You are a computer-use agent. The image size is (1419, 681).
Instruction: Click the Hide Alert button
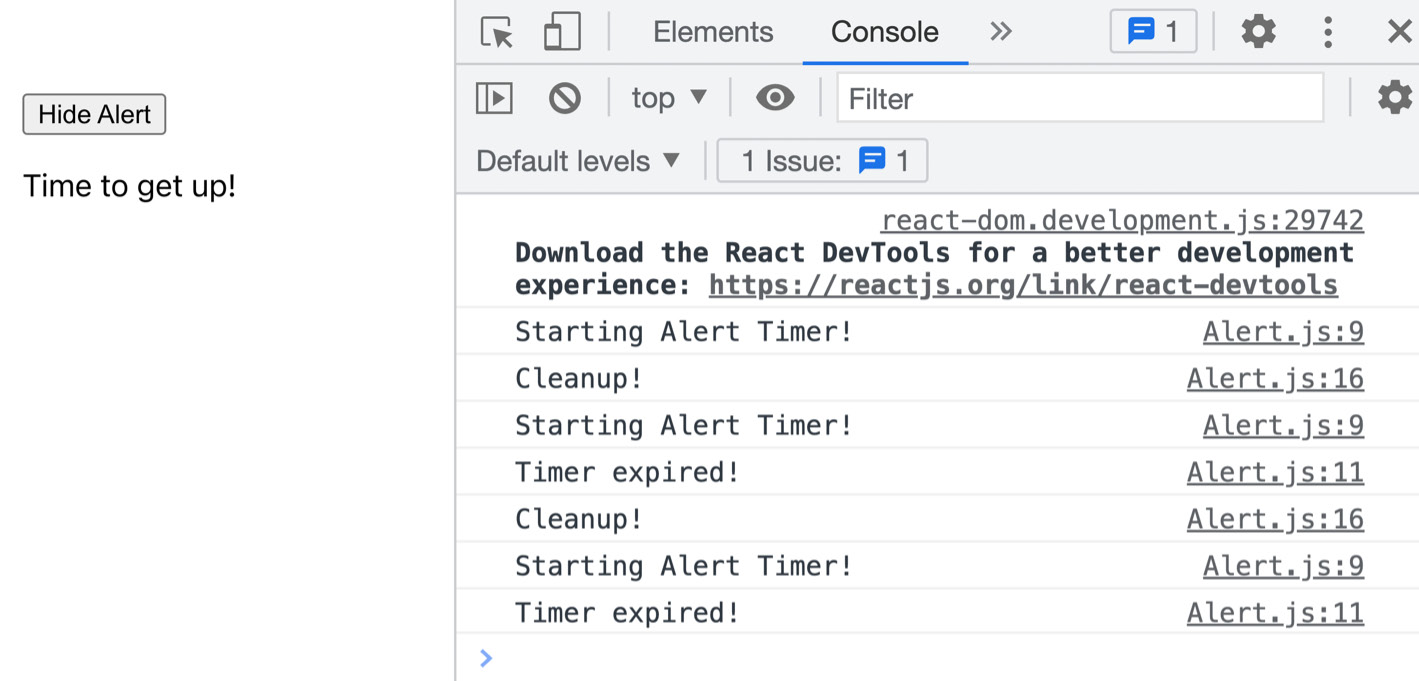coord(94,114)
